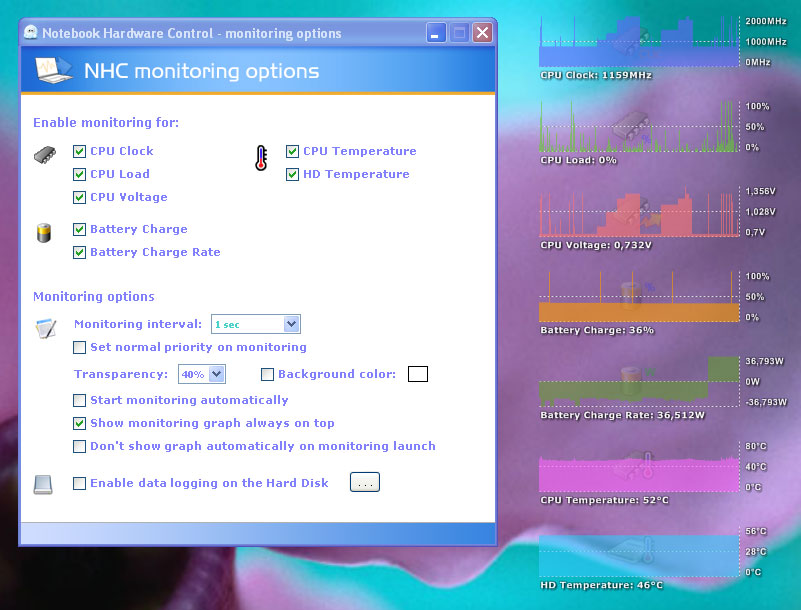Expand the Transparency percentage dropdown

[x=217, y=375]
